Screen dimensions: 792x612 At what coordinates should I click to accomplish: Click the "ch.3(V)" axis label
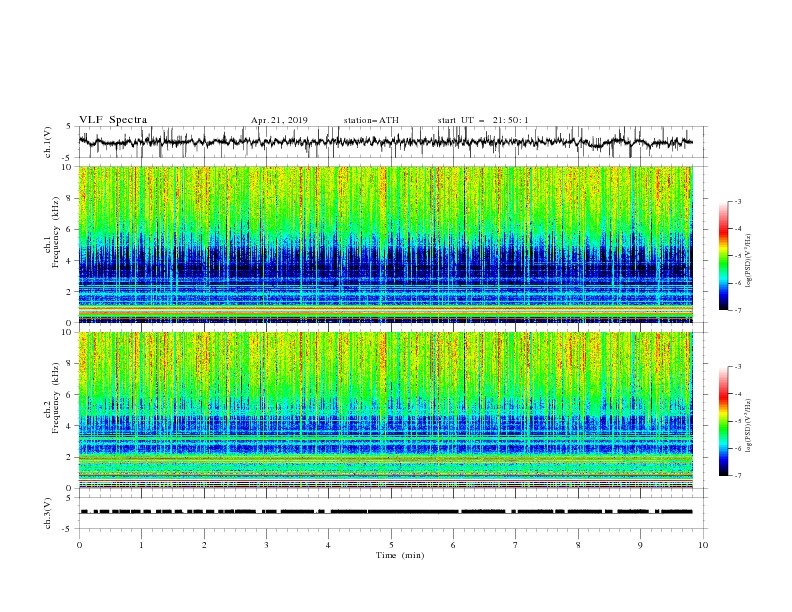[x=48, y=513]
